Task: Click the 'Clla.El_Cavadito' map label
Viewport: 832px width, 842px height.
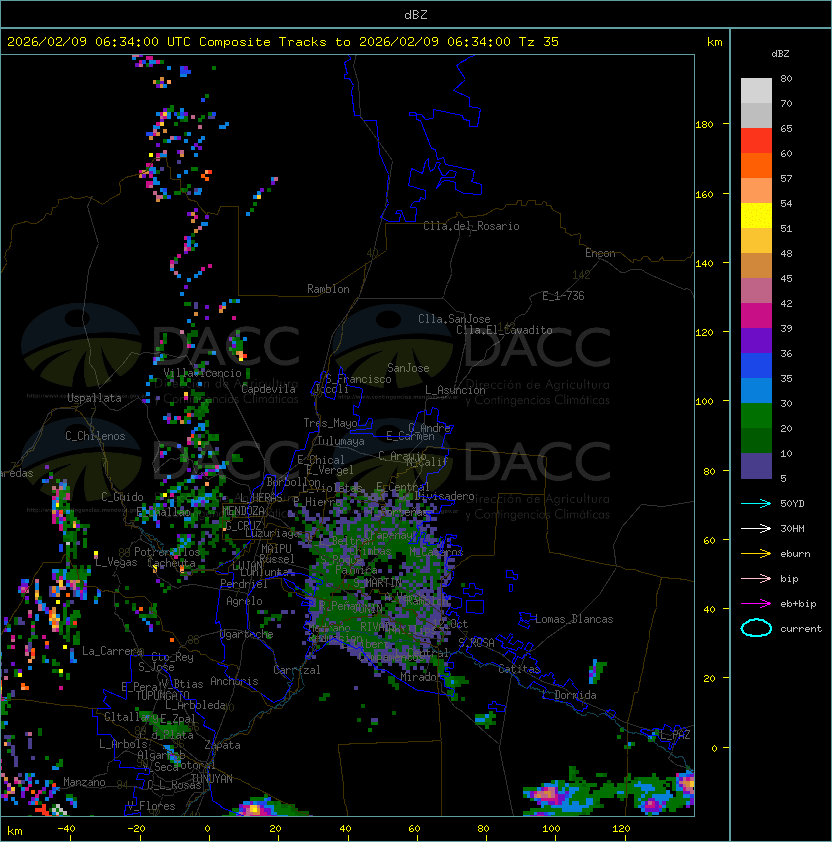Action: coord(504,330)
